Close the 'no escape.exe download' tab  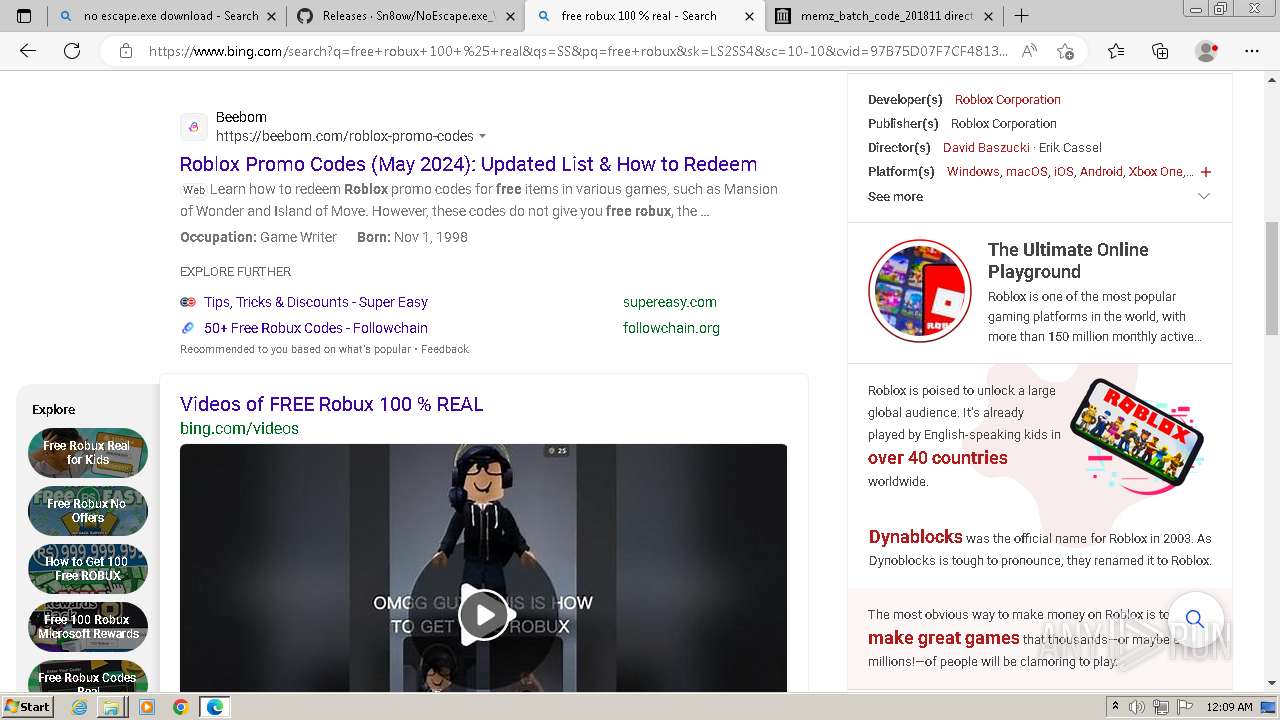272,16
